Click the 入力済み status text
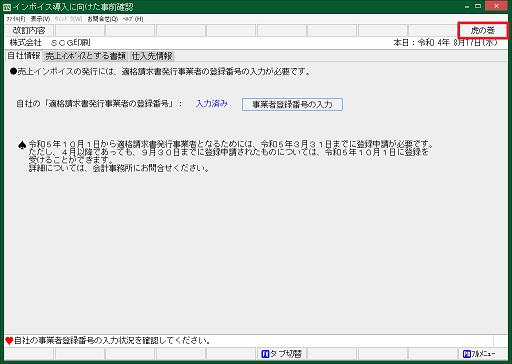The height and width of the screenshot is (364, 512). (x=212, y=104)
